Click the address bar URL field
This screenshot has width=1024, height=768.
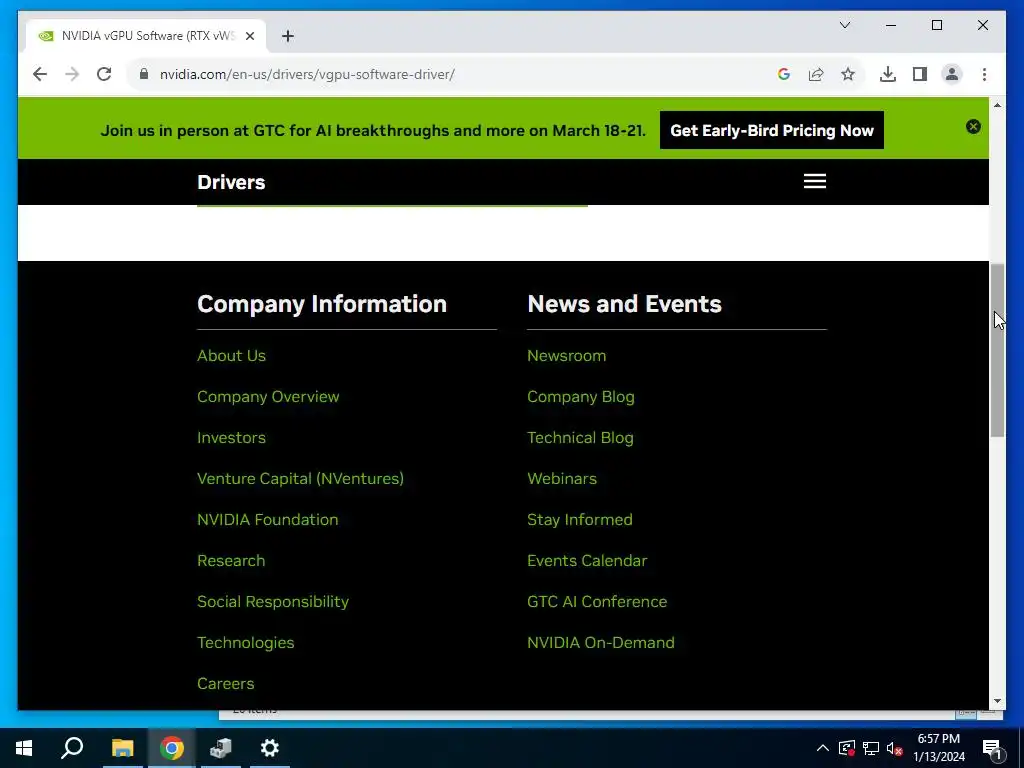click(x=457, y=74)
